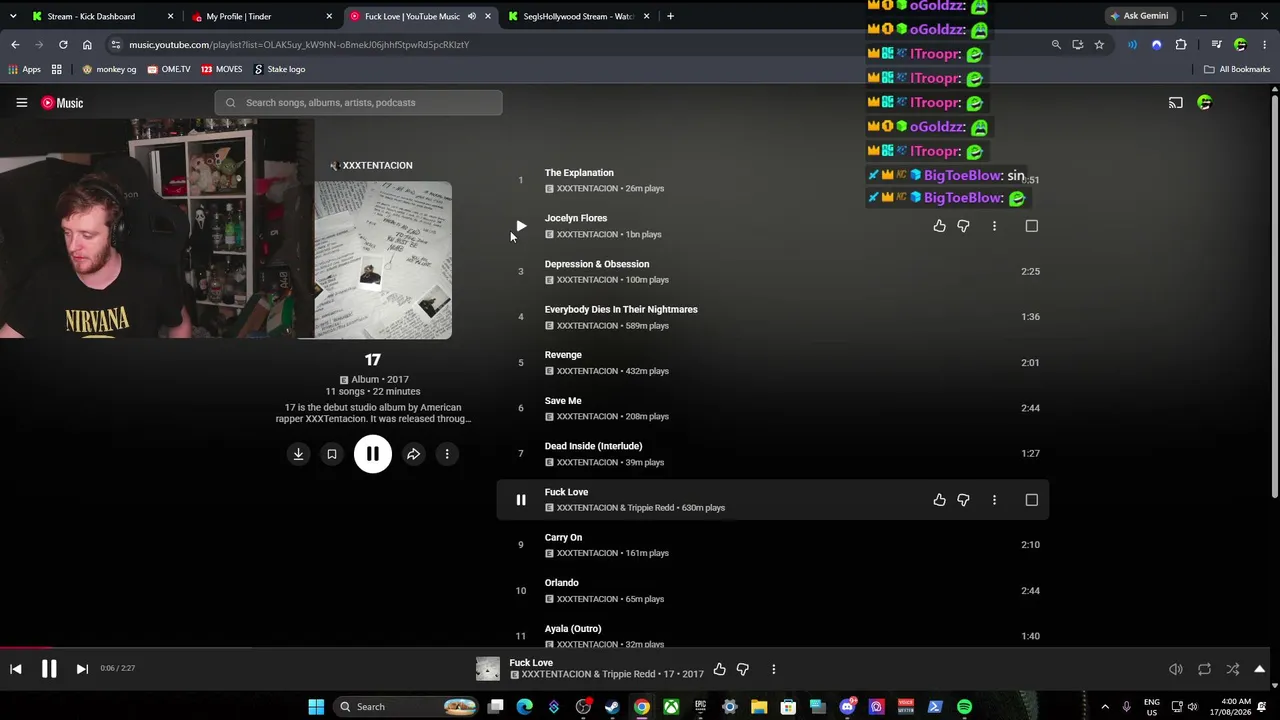Dislike Fuck Love in the track list
Screen dimensions: 1280x720
(x=963, y=500)
